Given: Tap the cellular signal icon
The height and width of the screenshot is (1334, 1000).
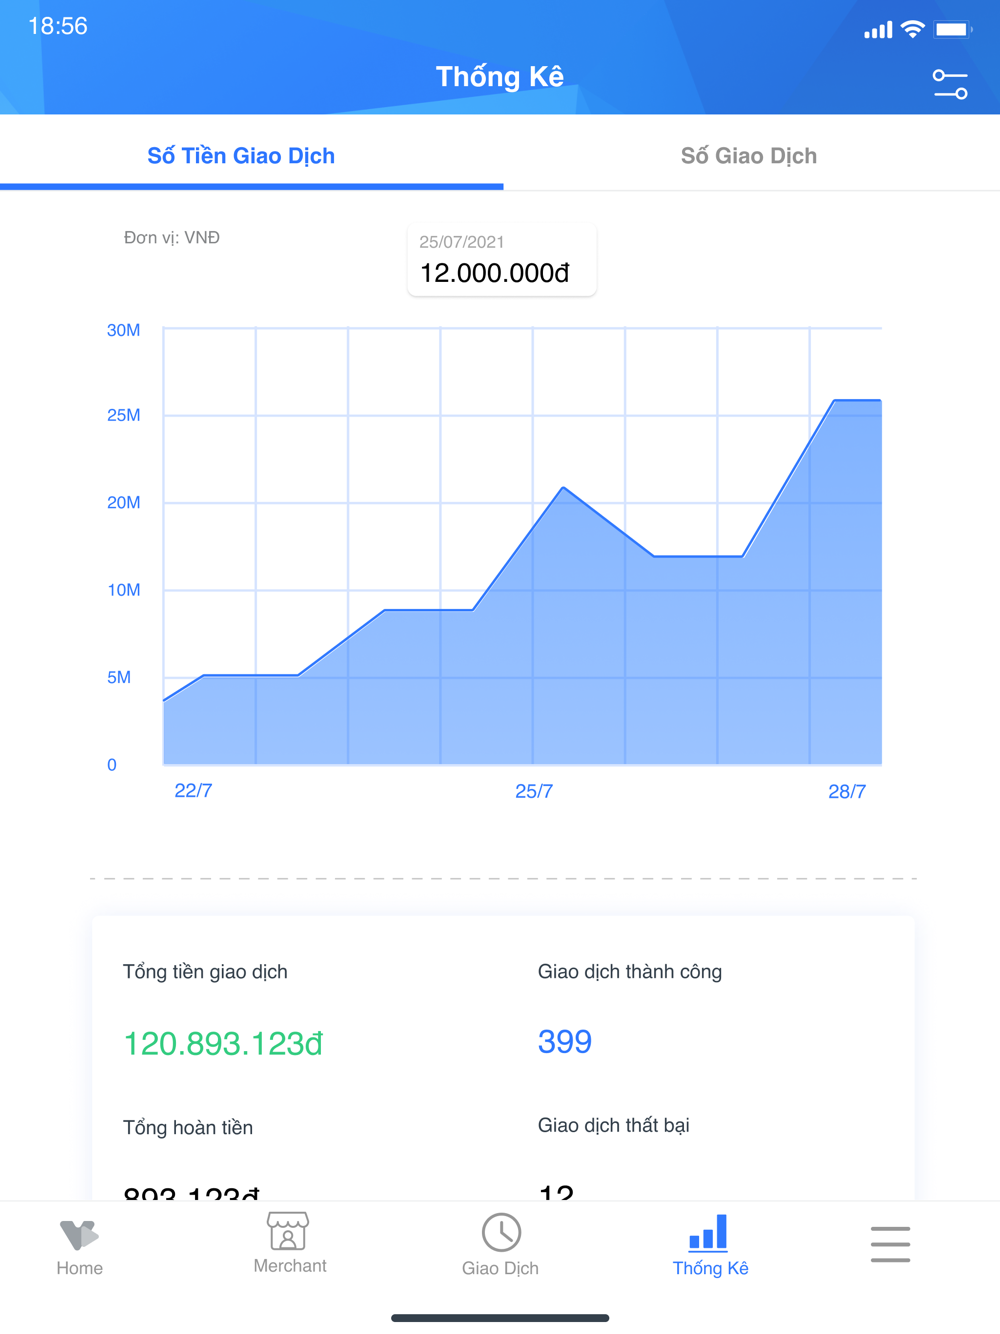Looking at the screenshot, I should 878,30.
